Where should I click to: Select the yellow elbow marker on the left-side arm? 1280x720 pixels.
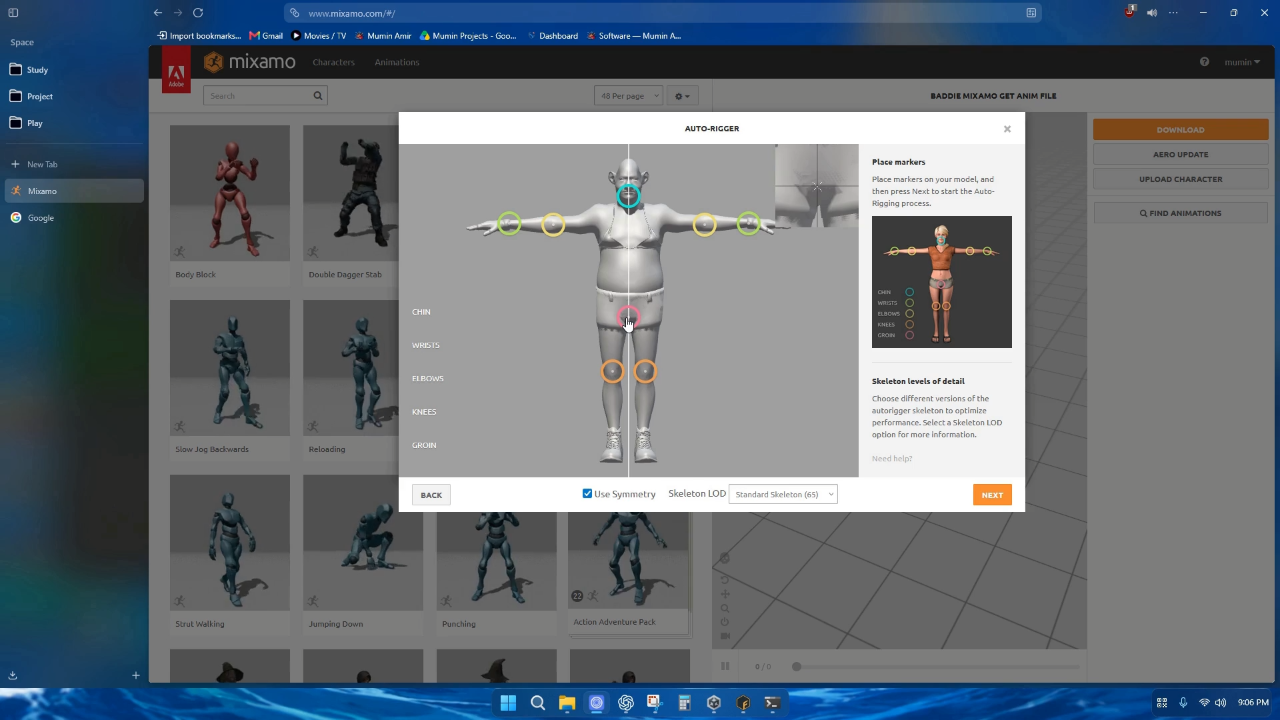[553, 225]
